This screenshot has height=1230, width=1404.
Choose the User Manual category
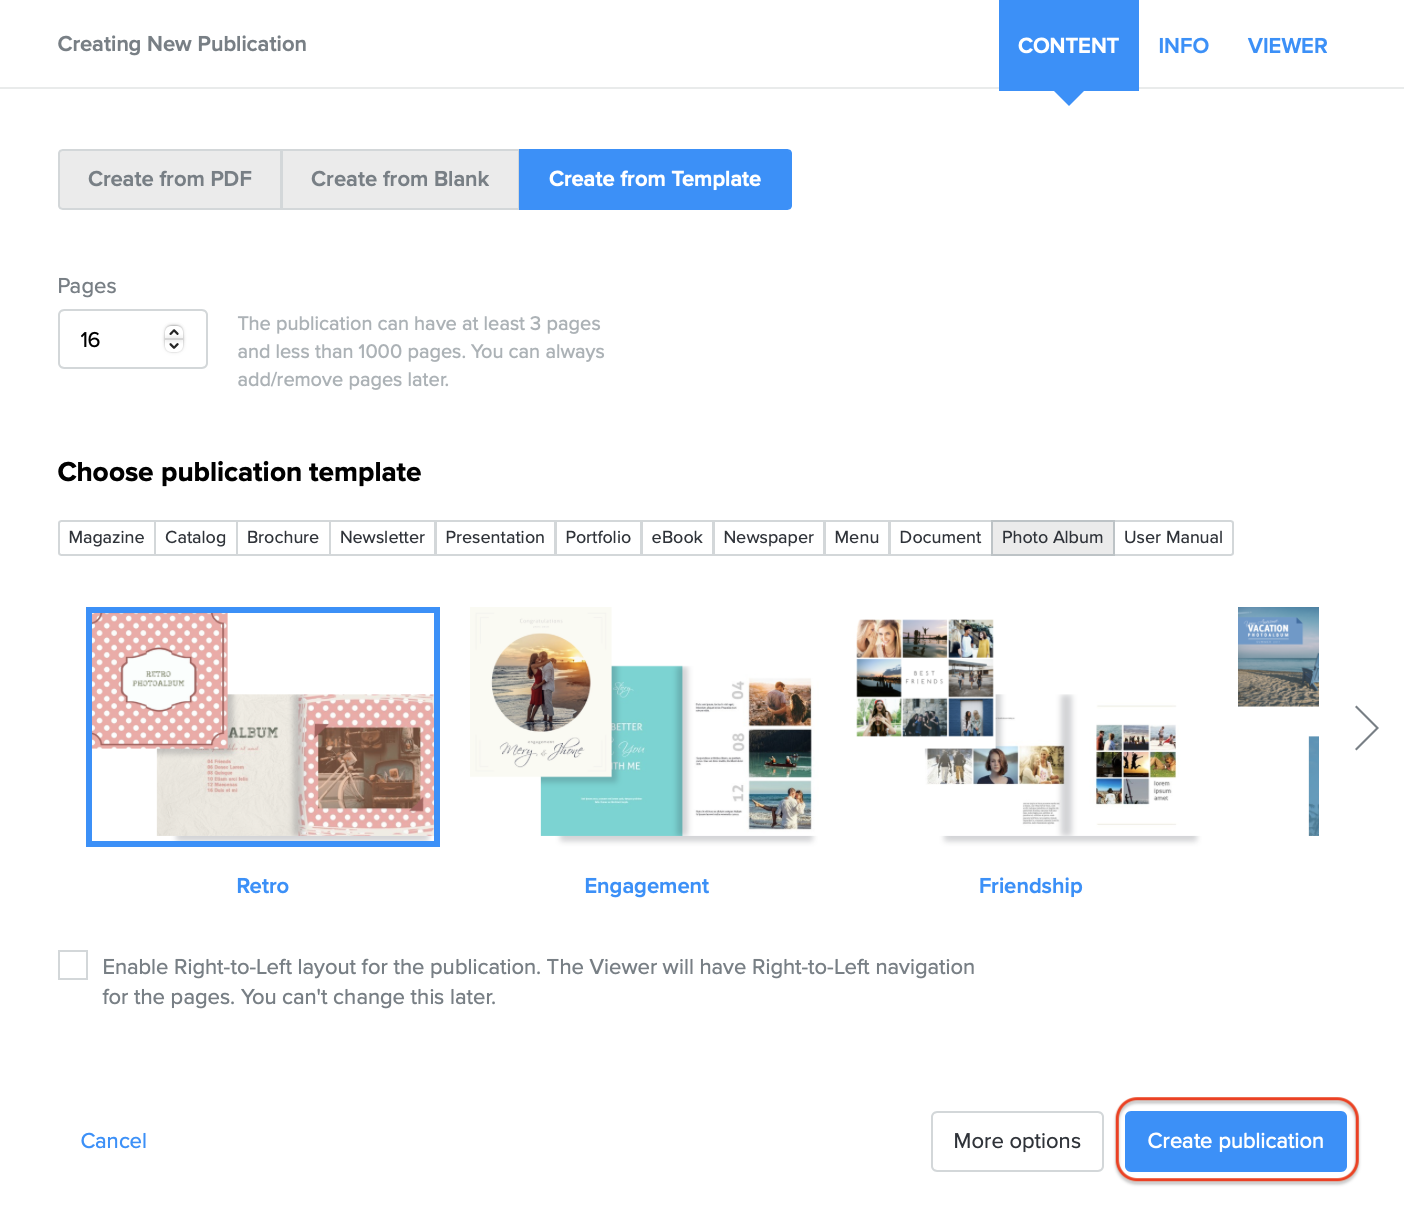tap(1173, 537)
